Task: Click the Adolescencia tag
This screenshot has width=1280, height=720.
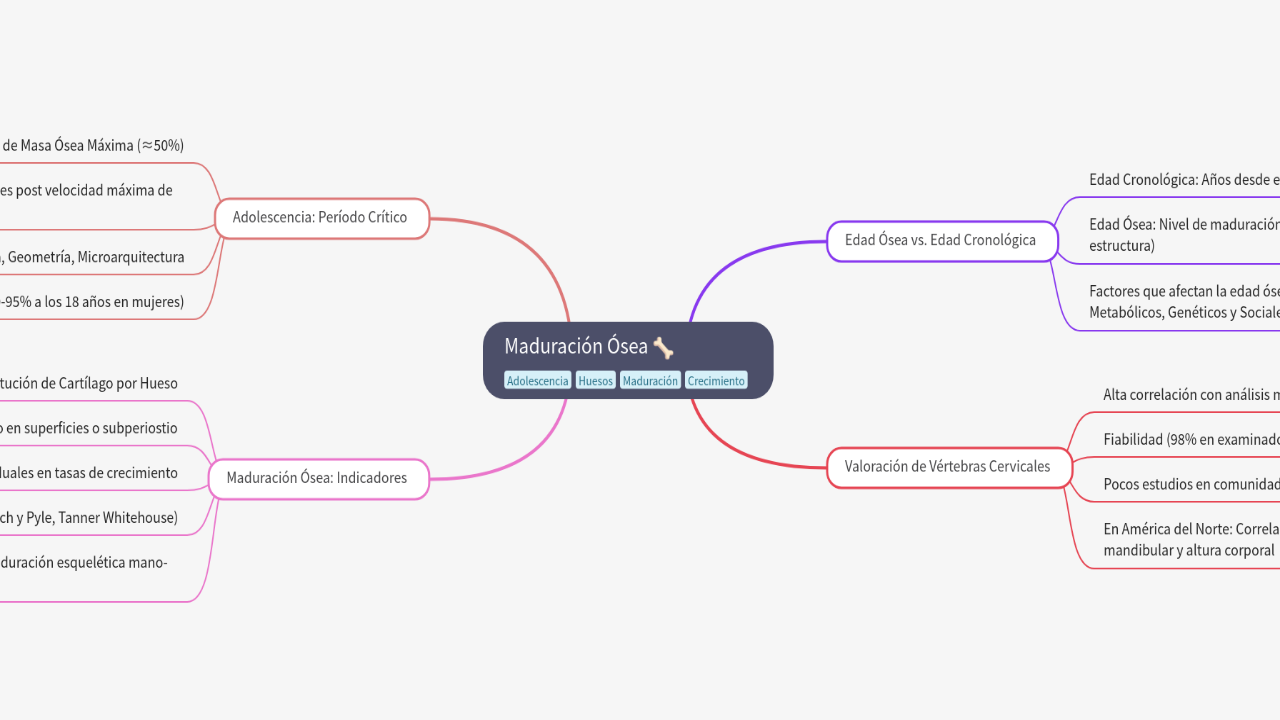Action: tap(538, 381)
